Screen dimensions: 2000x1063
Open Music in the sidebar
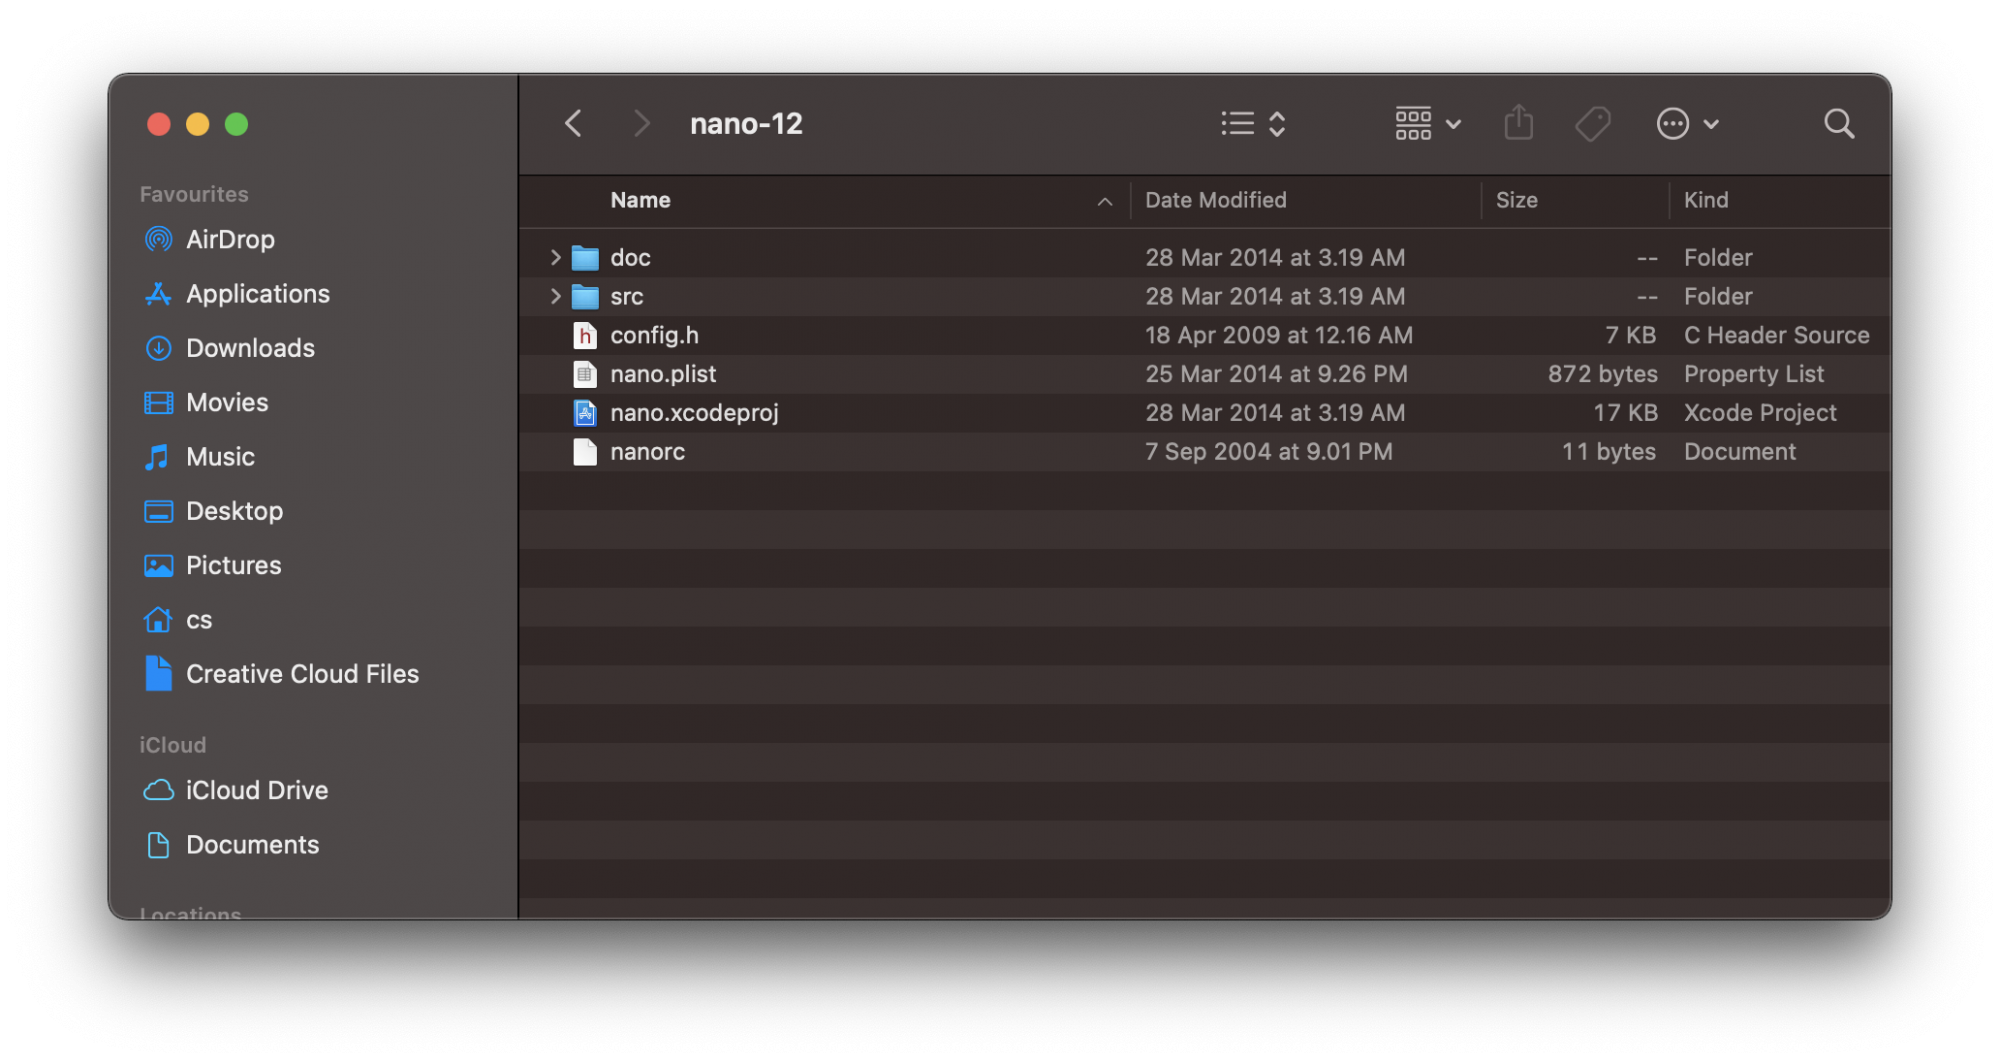point(220,456)
